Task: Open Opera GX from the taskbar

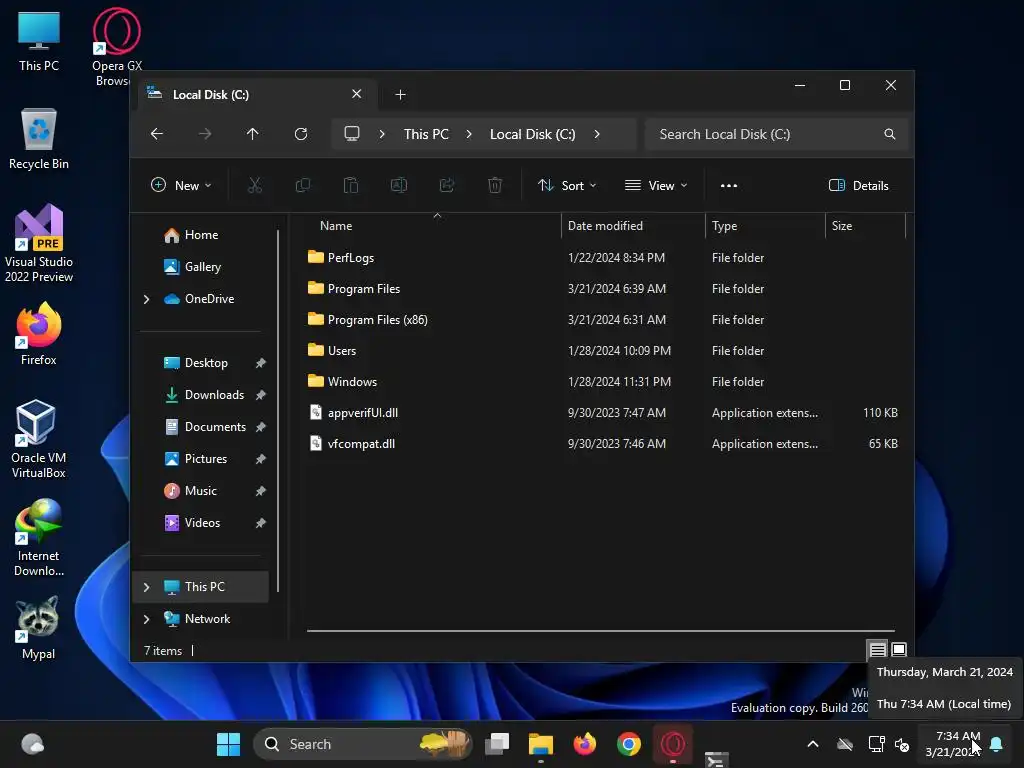Action: point(673,744)
